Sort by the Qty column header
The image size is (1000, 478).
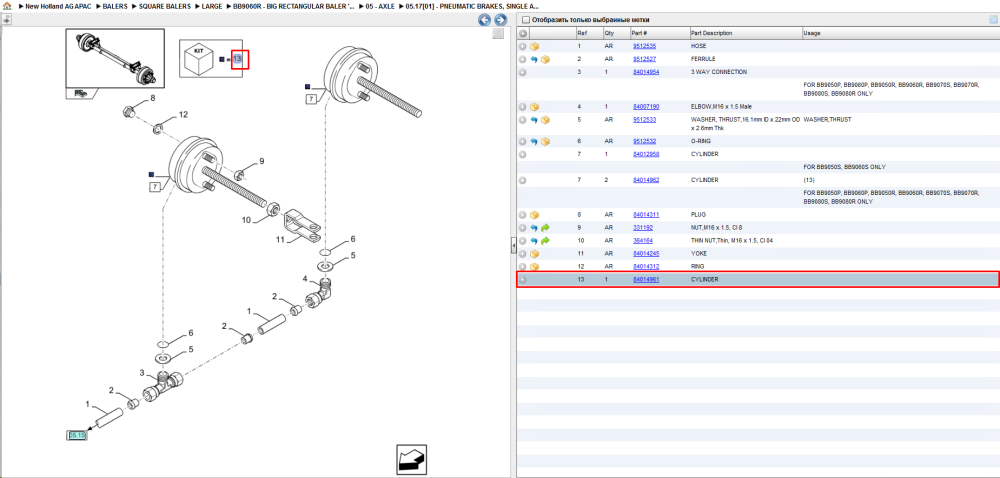point(616,33)
